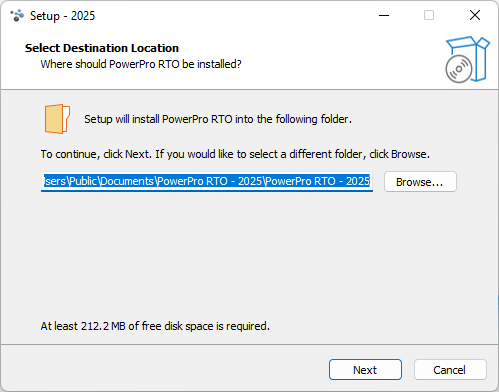Click the 'At least 212.2 MB' disk space text
Viewport: 499px width, 392px height.
pos(155,326)
